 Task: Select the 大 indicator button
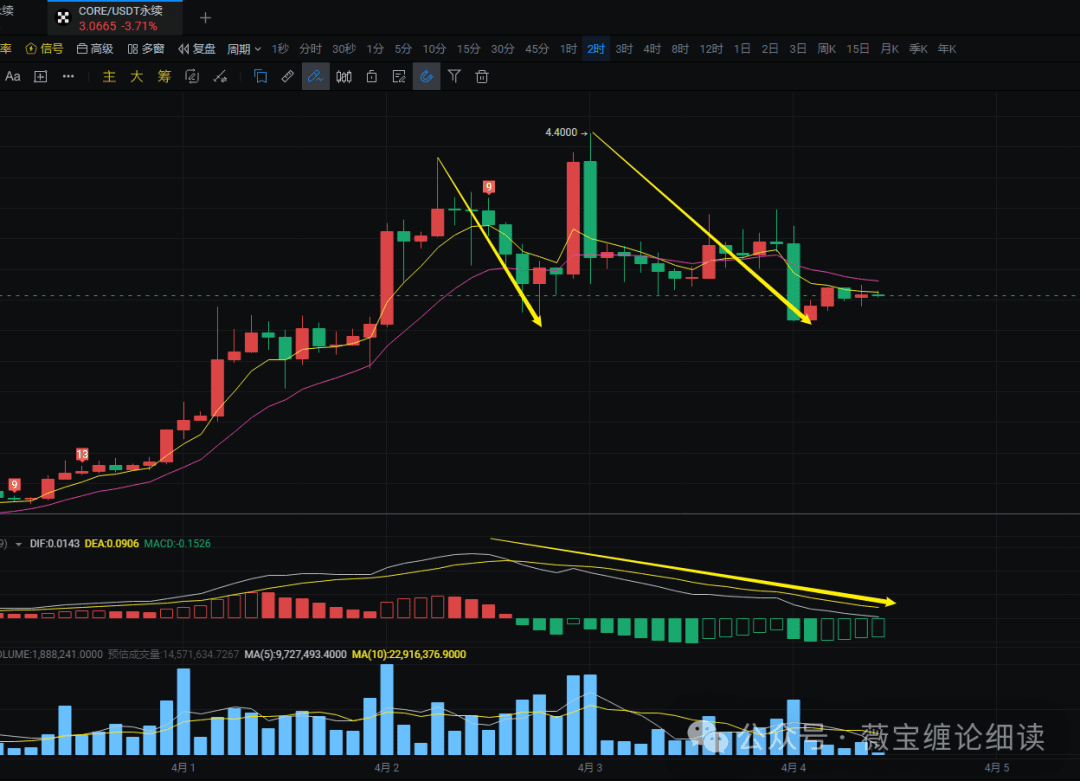136,76
